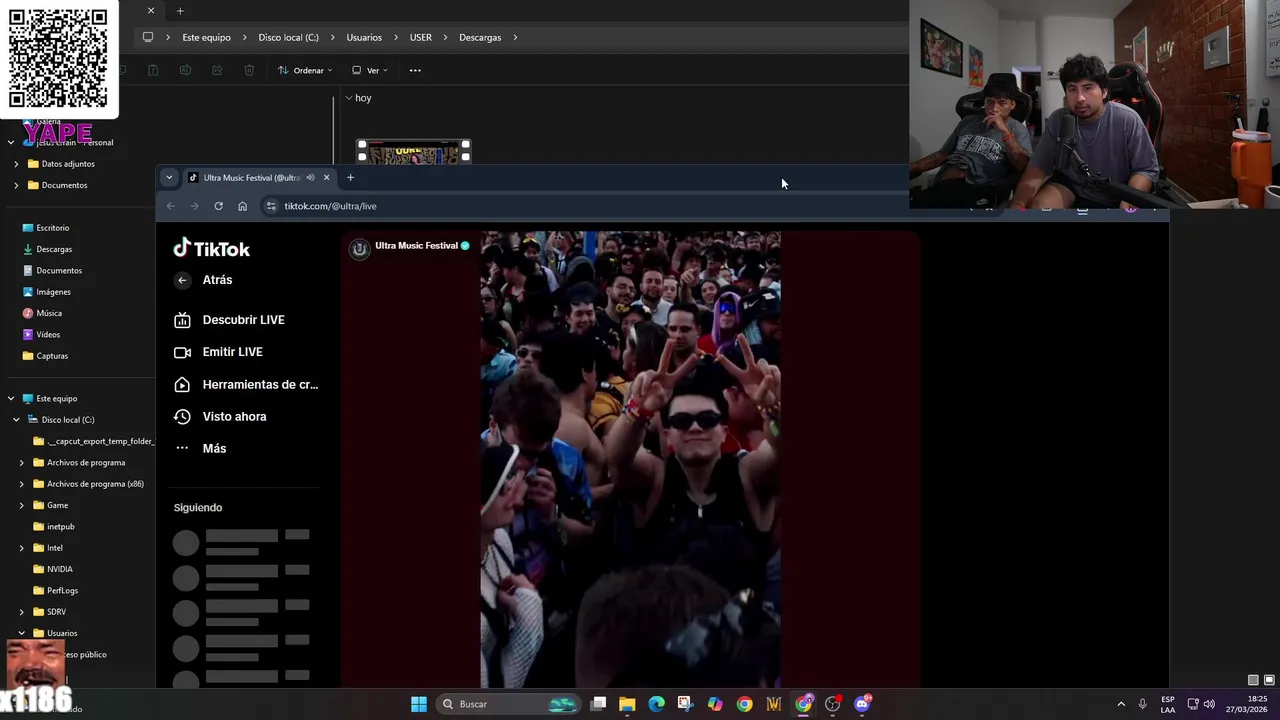Collapse Disco local (C:) tree node
Image resolution: width=1280 pixels, height=720 pixels.
tap(16, 420)
